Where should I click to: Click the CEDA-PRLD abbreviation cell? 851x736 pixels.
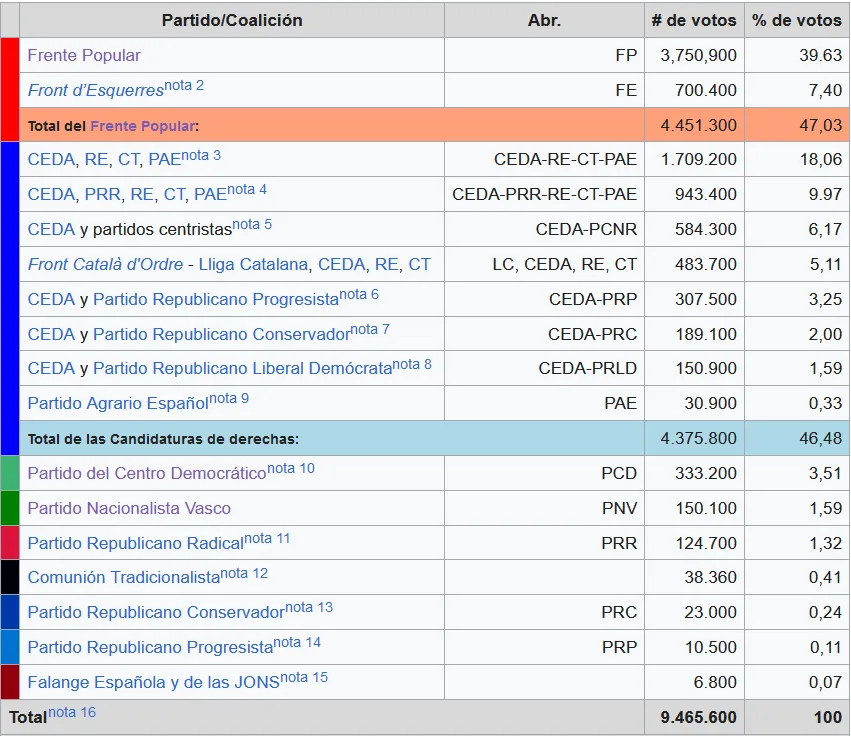tap(544, 368)
